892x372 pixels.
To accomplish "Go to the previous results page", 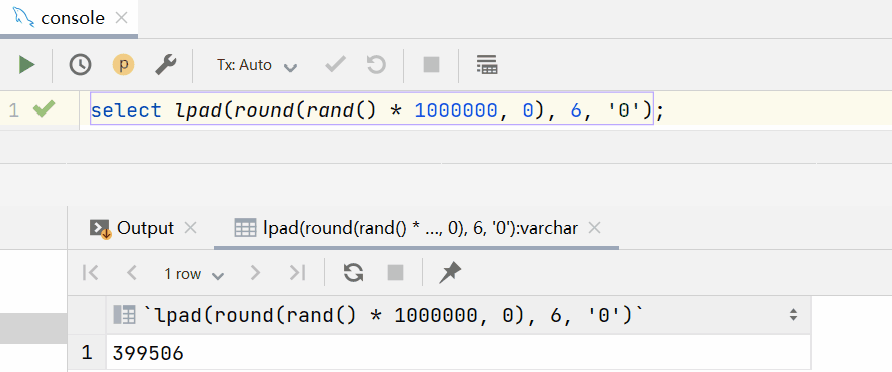I will point(132,274).
